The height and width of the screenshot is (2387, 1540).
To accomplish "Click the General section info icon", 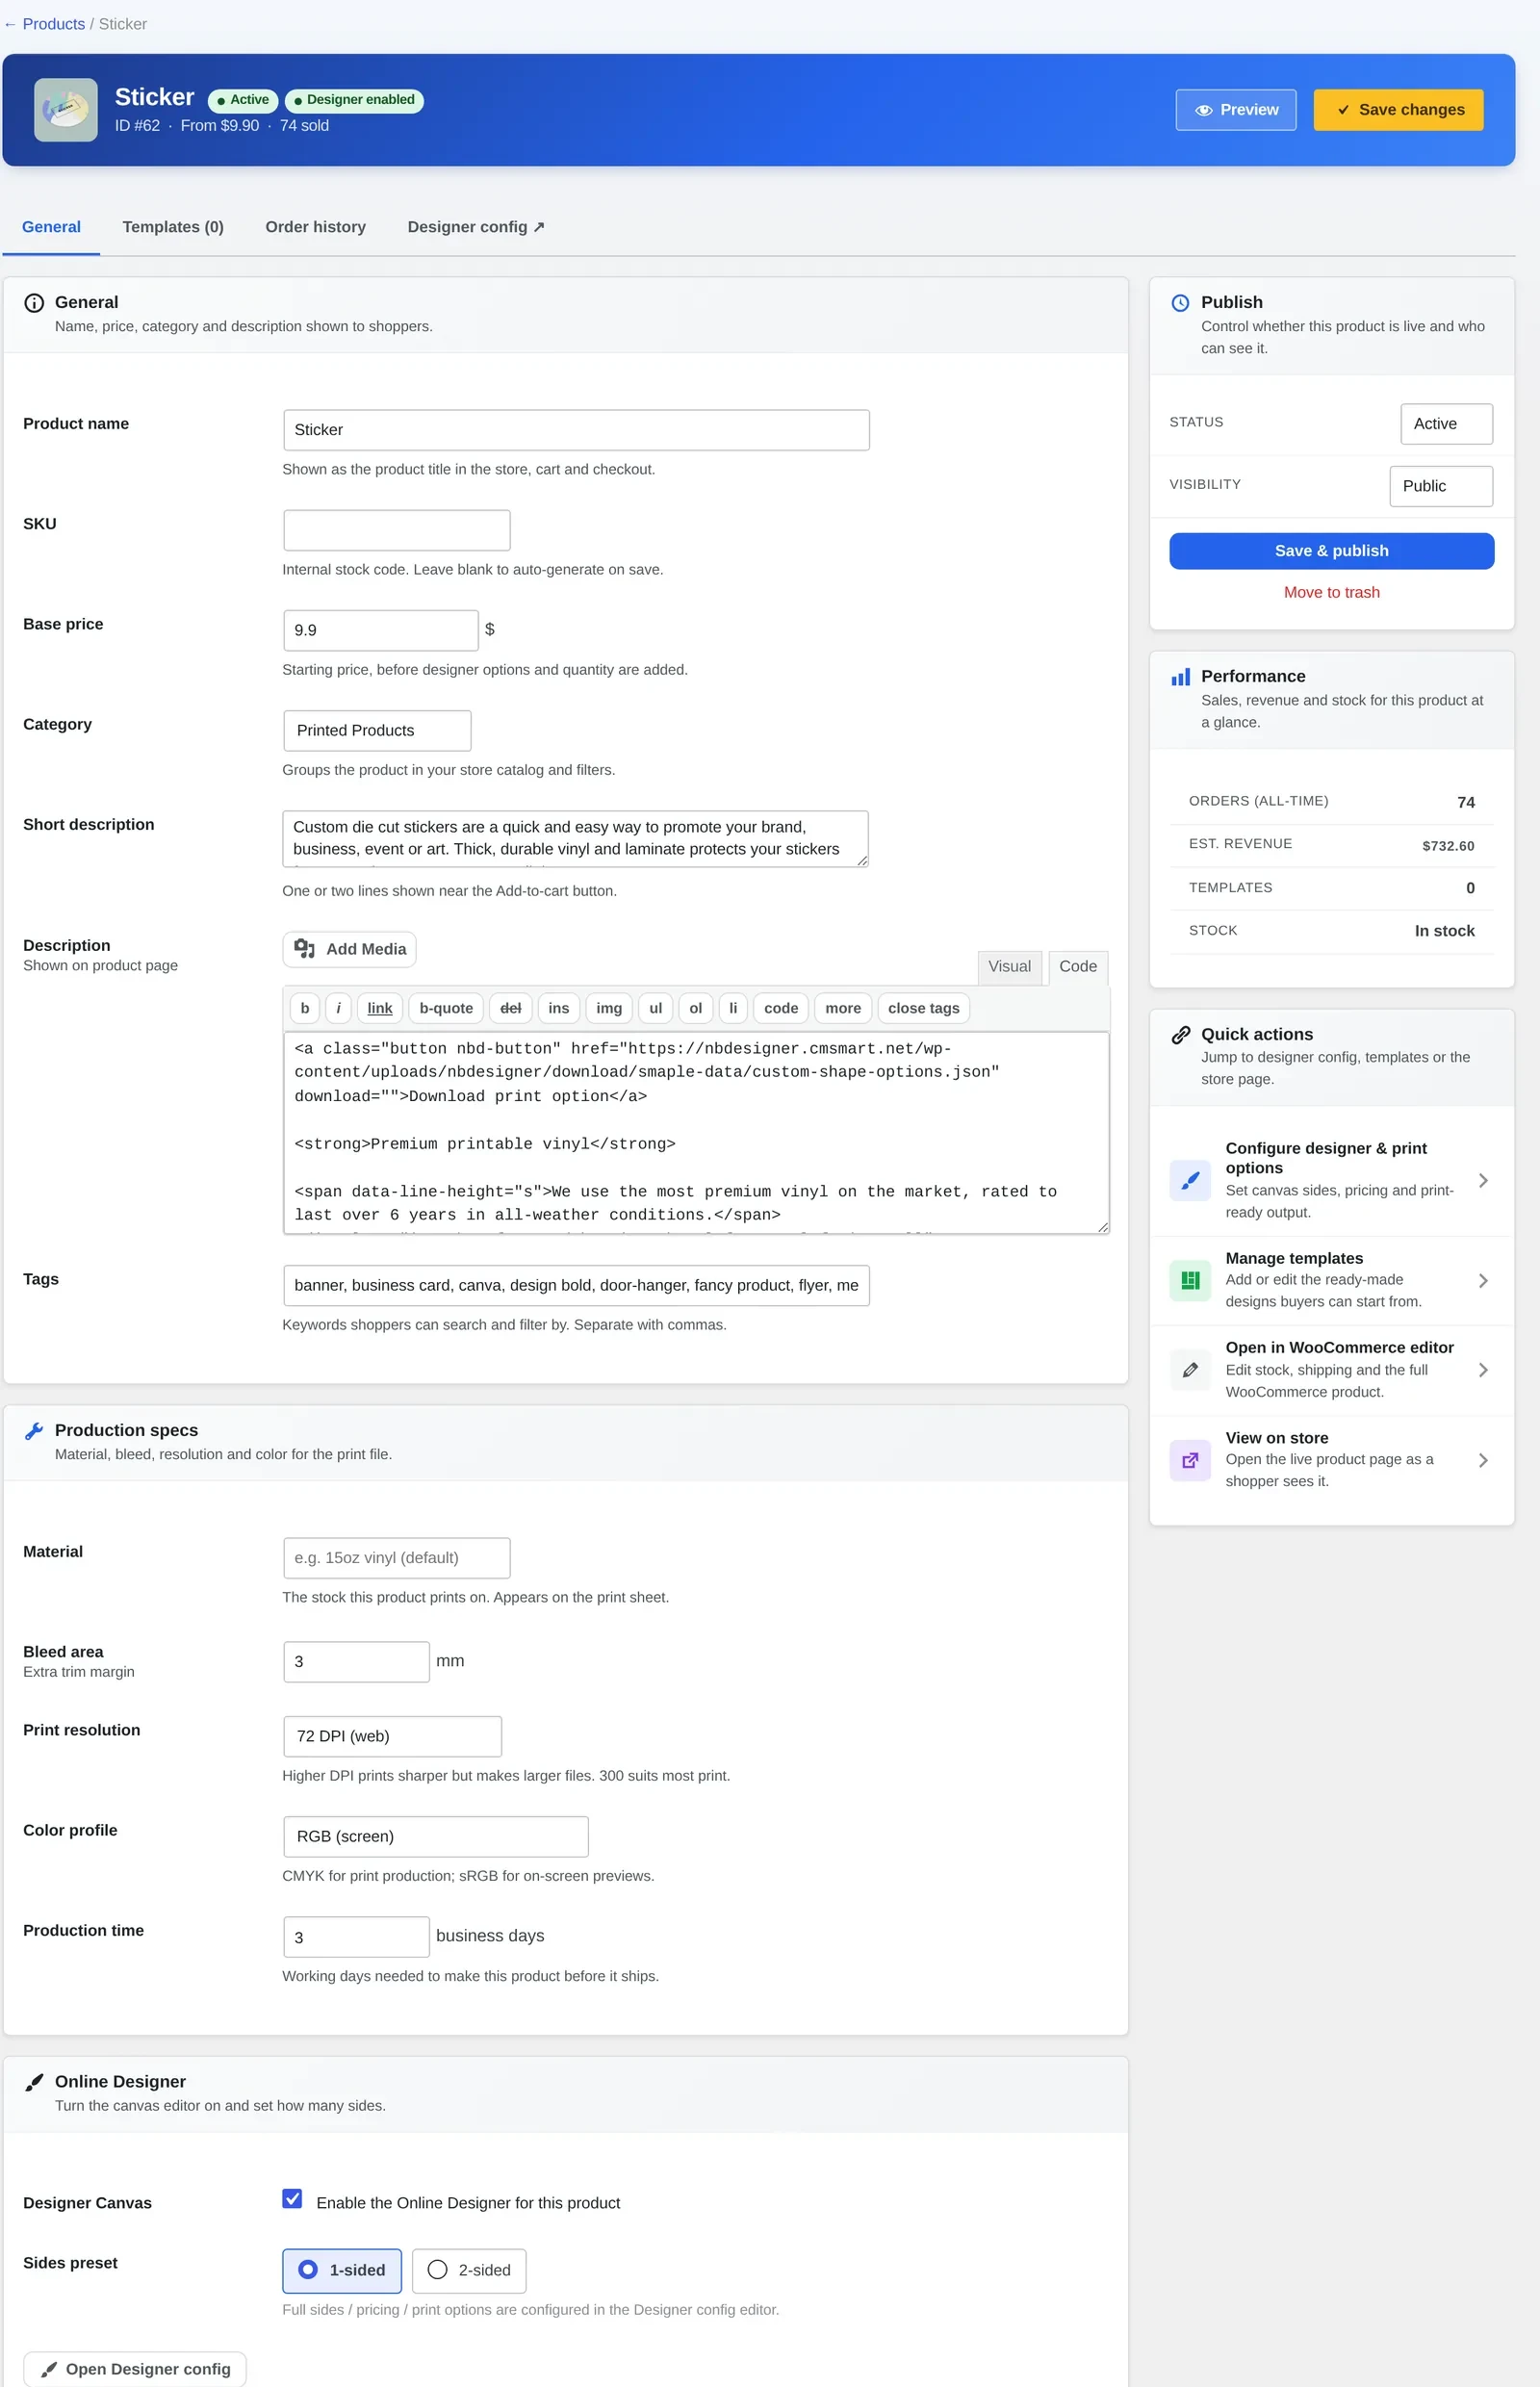I will (34, 303).
